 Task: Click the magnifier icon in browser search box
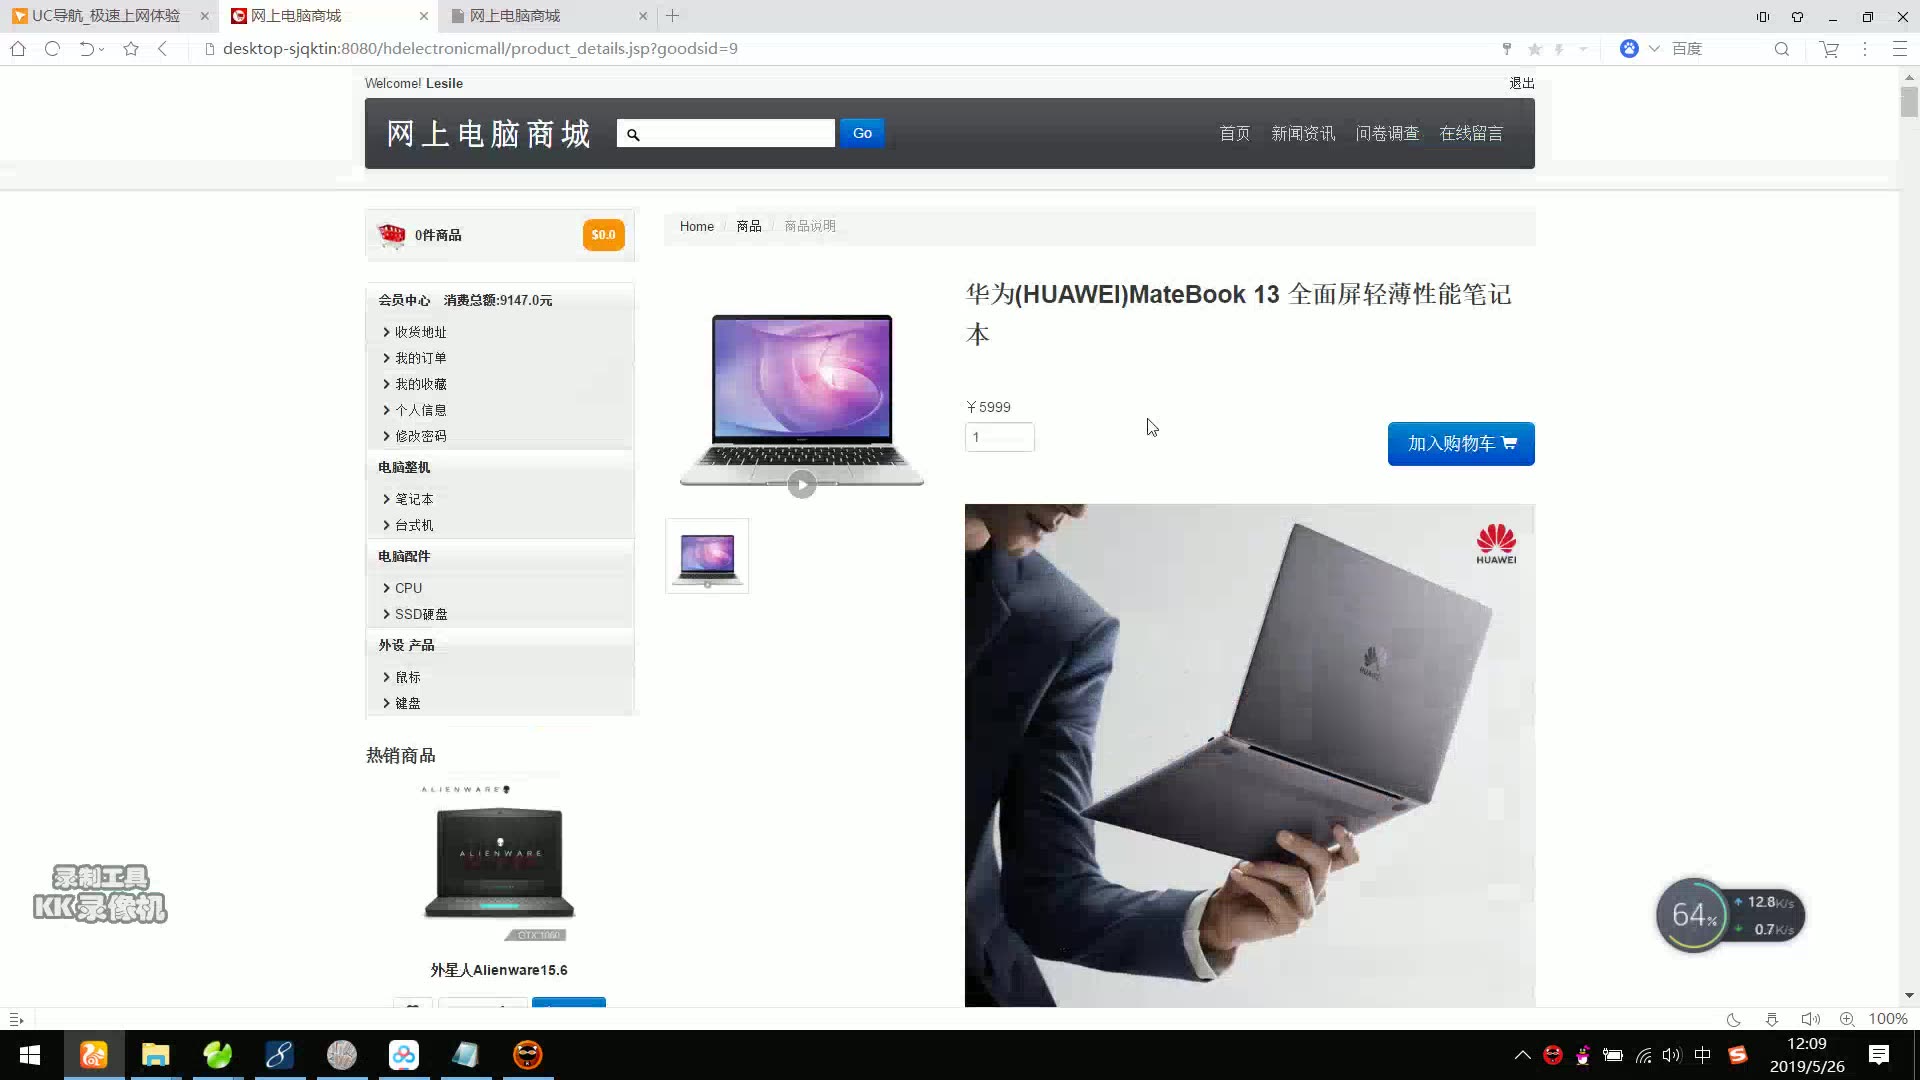click(1781, 49)
